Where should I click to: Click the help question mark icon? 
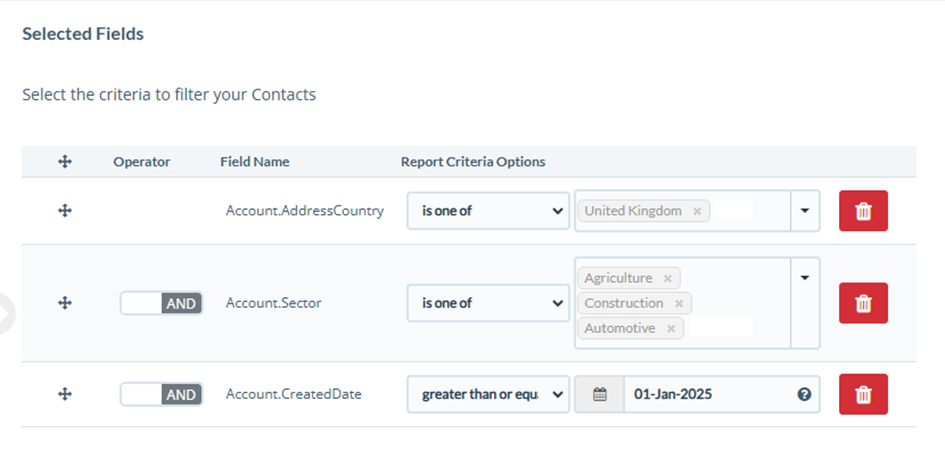pos(804,395)
